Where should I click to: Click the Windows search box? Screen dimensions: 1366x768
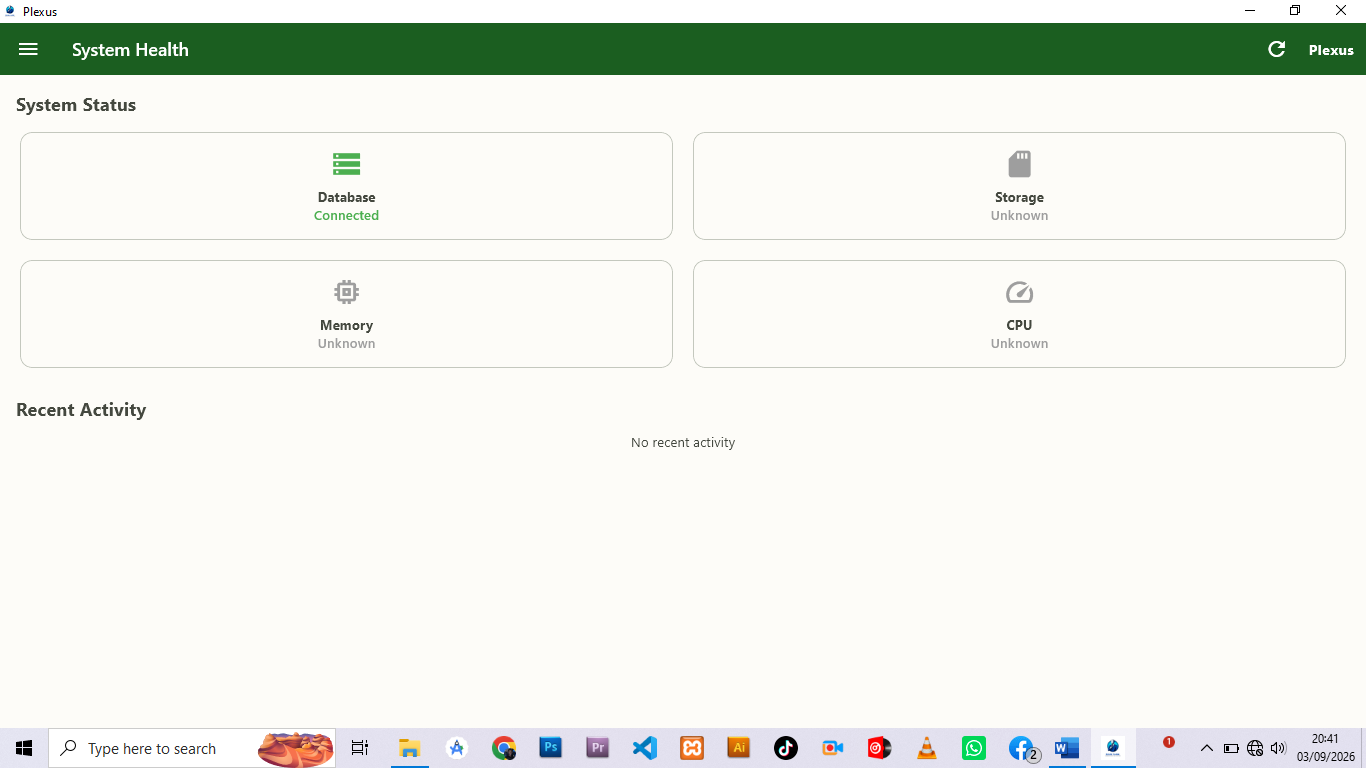(192, 748)
